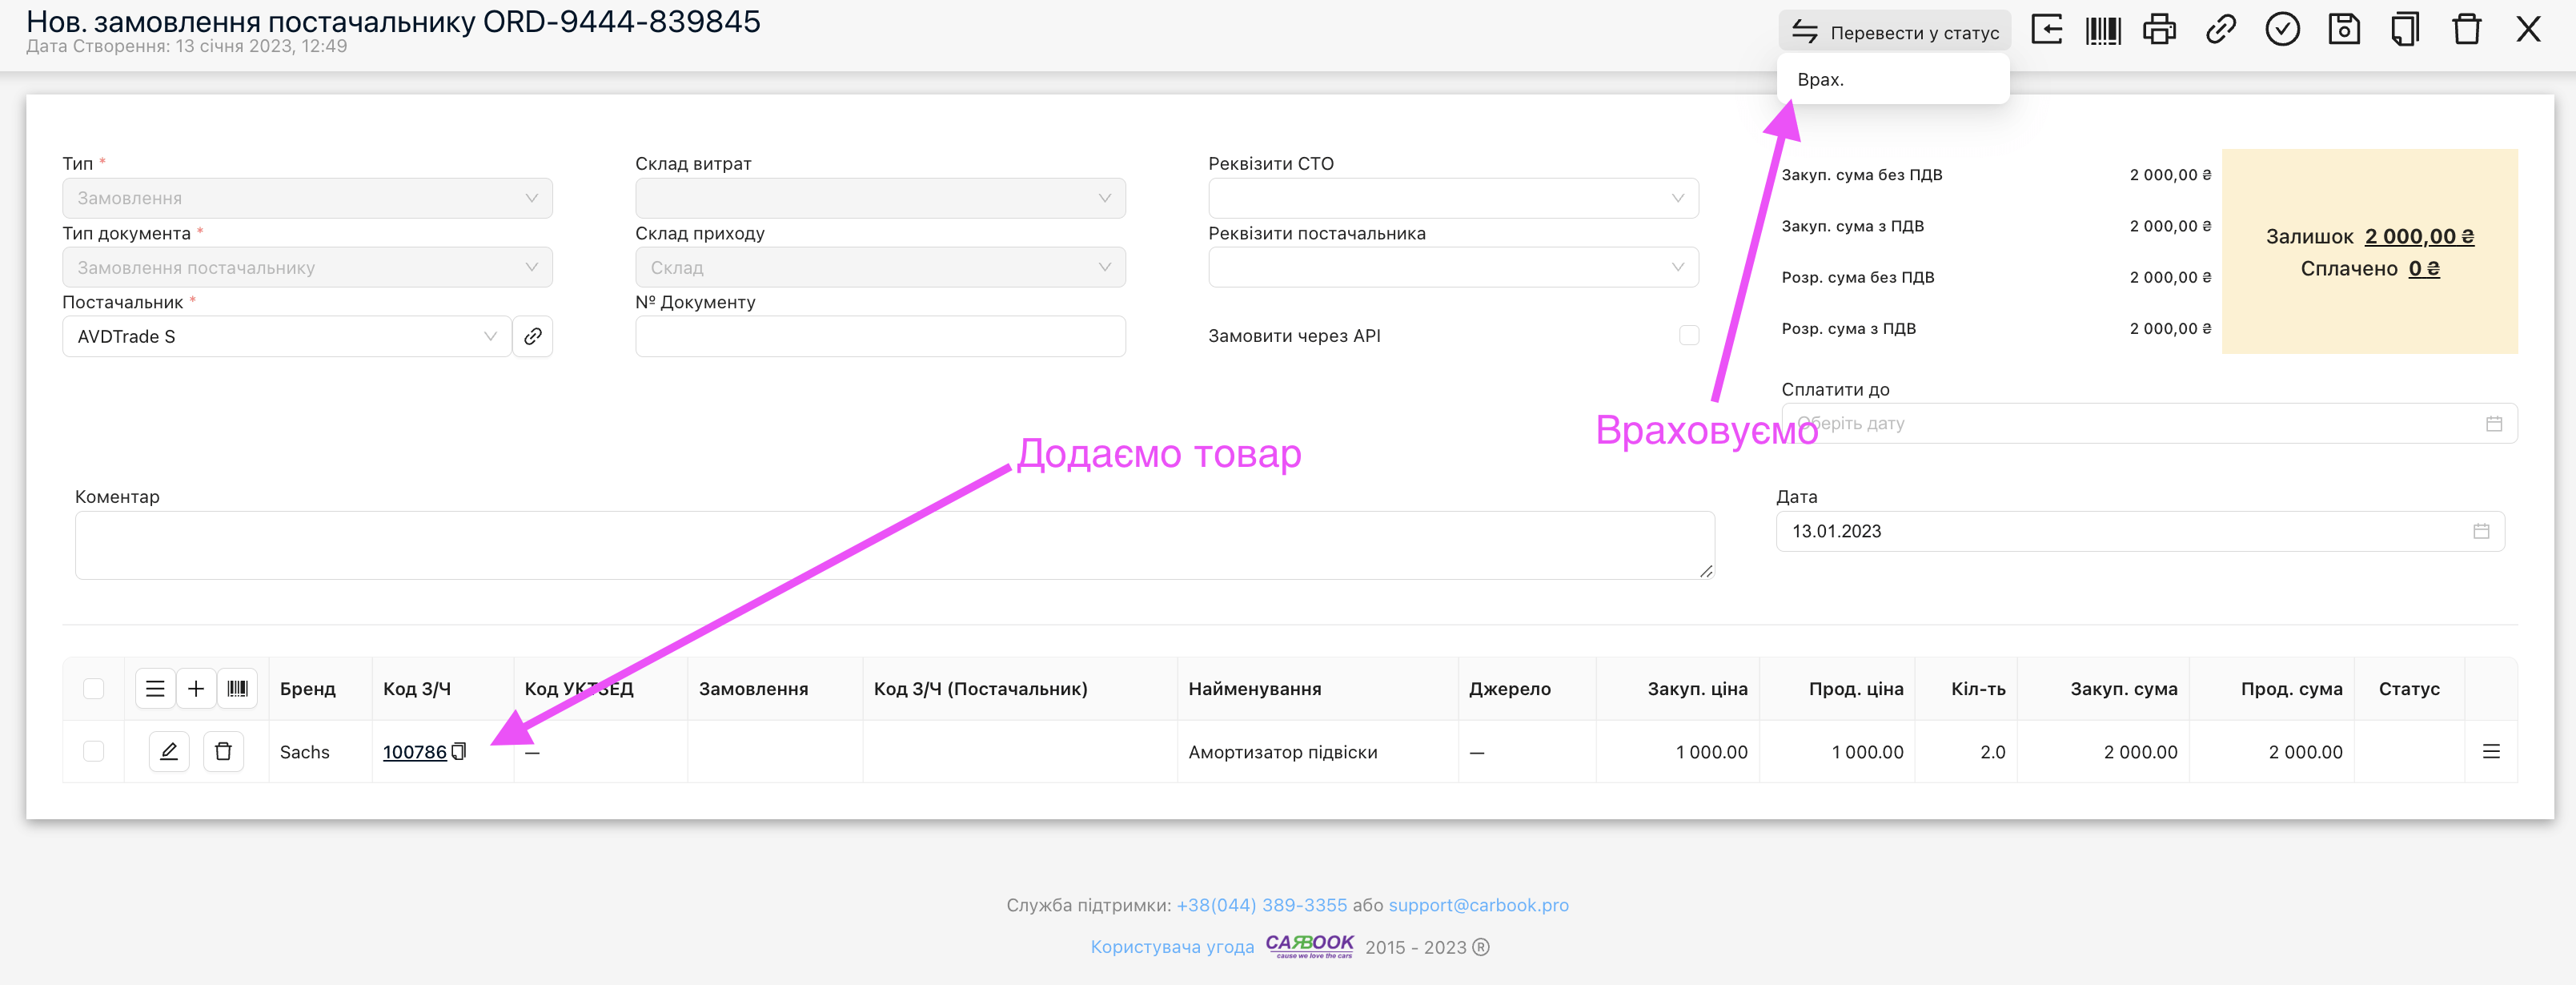
Task: Select 'Врах.' status menu option
Action: click(1820, 80)
